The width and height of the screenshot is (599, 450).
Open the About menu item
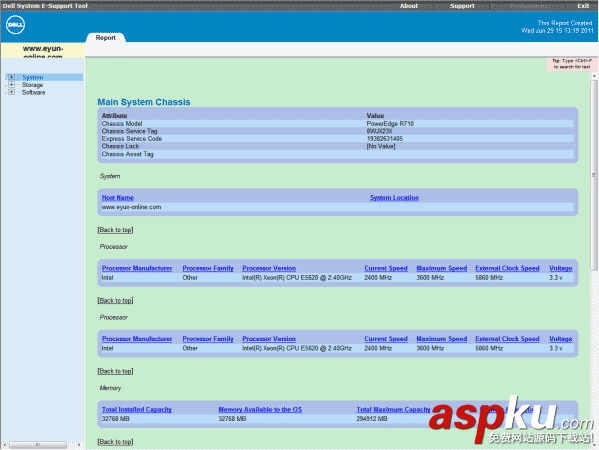point(409,6)
